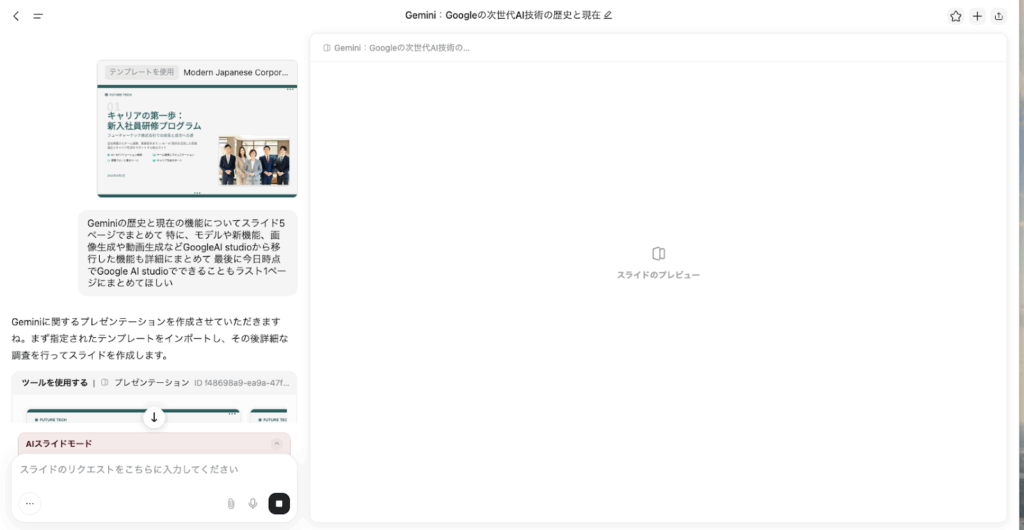Attach a file using the paperclip icon

pos(231,504)
